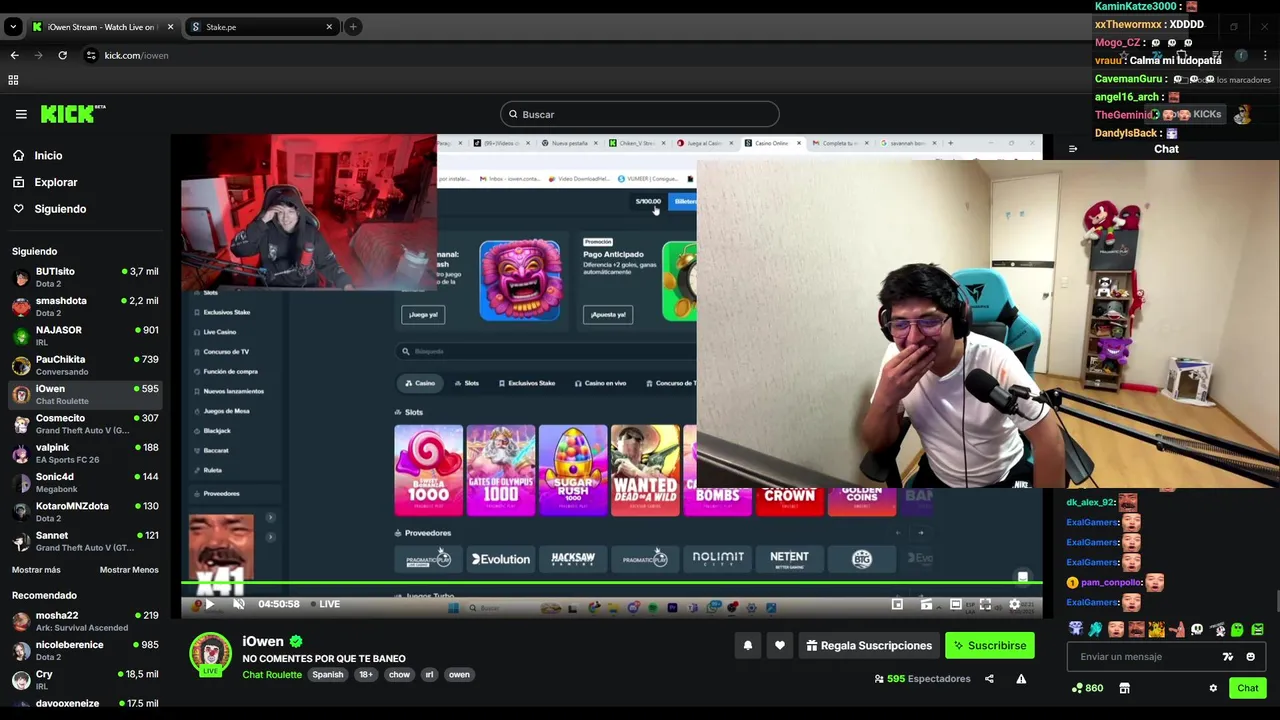Open 7TV emotes in chat input

point(1228,657)
